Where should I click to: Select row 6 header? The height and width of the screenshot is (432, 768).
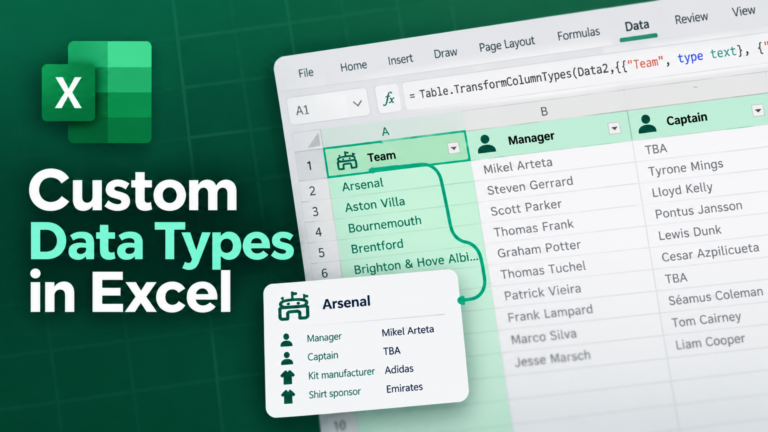(324, 272)
